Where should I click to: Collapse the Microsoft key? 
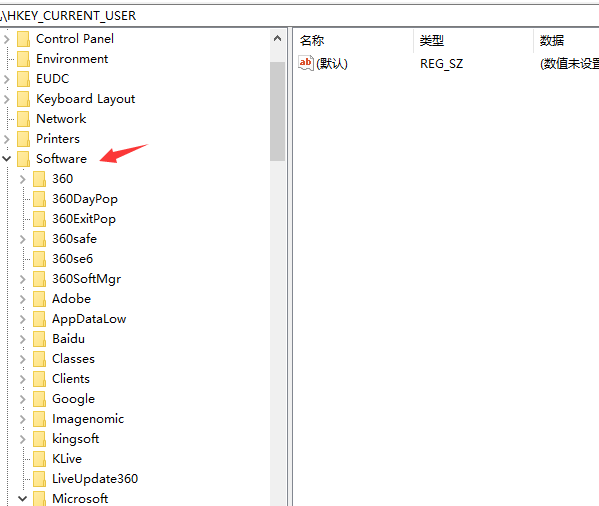click(x=23, y=498)
